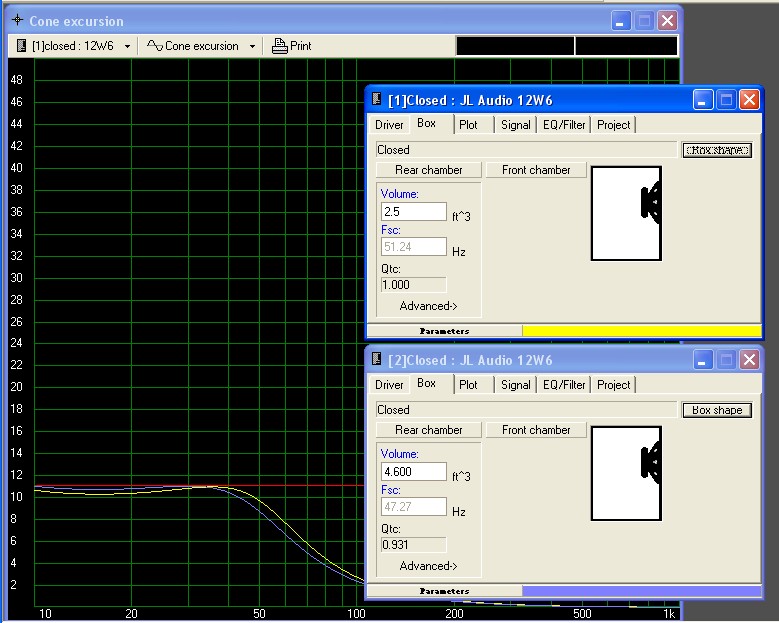Click the left black readout box in plot toolbar
Viewport: 779px width, 623px height.
(515, 46)
